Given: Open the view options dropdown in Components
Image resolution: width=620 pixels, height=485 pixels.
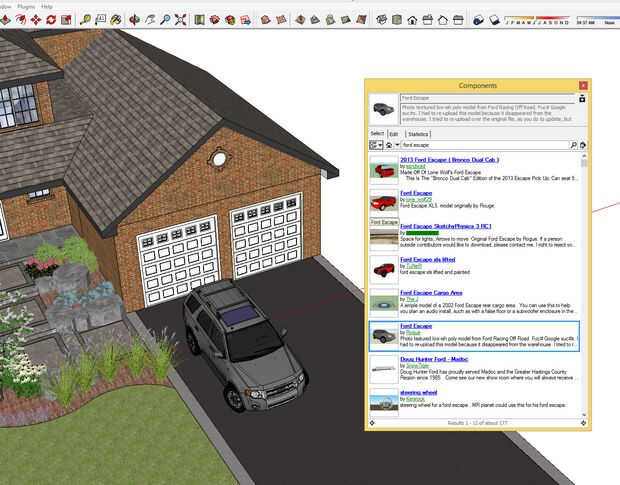Looking at the screenshot, I should point(376,145).
